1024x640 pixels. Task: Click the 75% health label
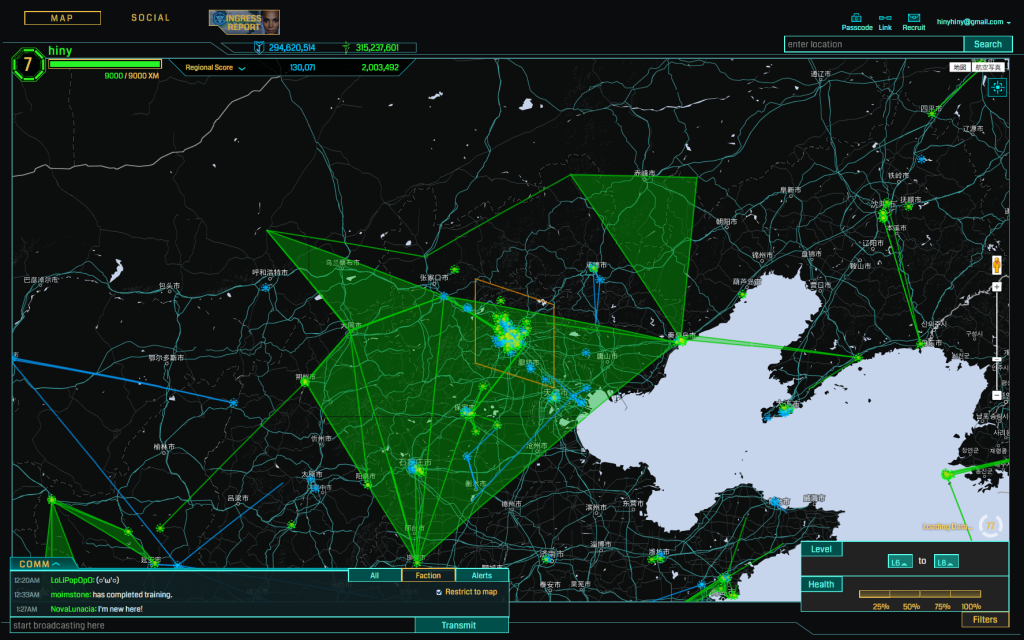click(942, 607)
